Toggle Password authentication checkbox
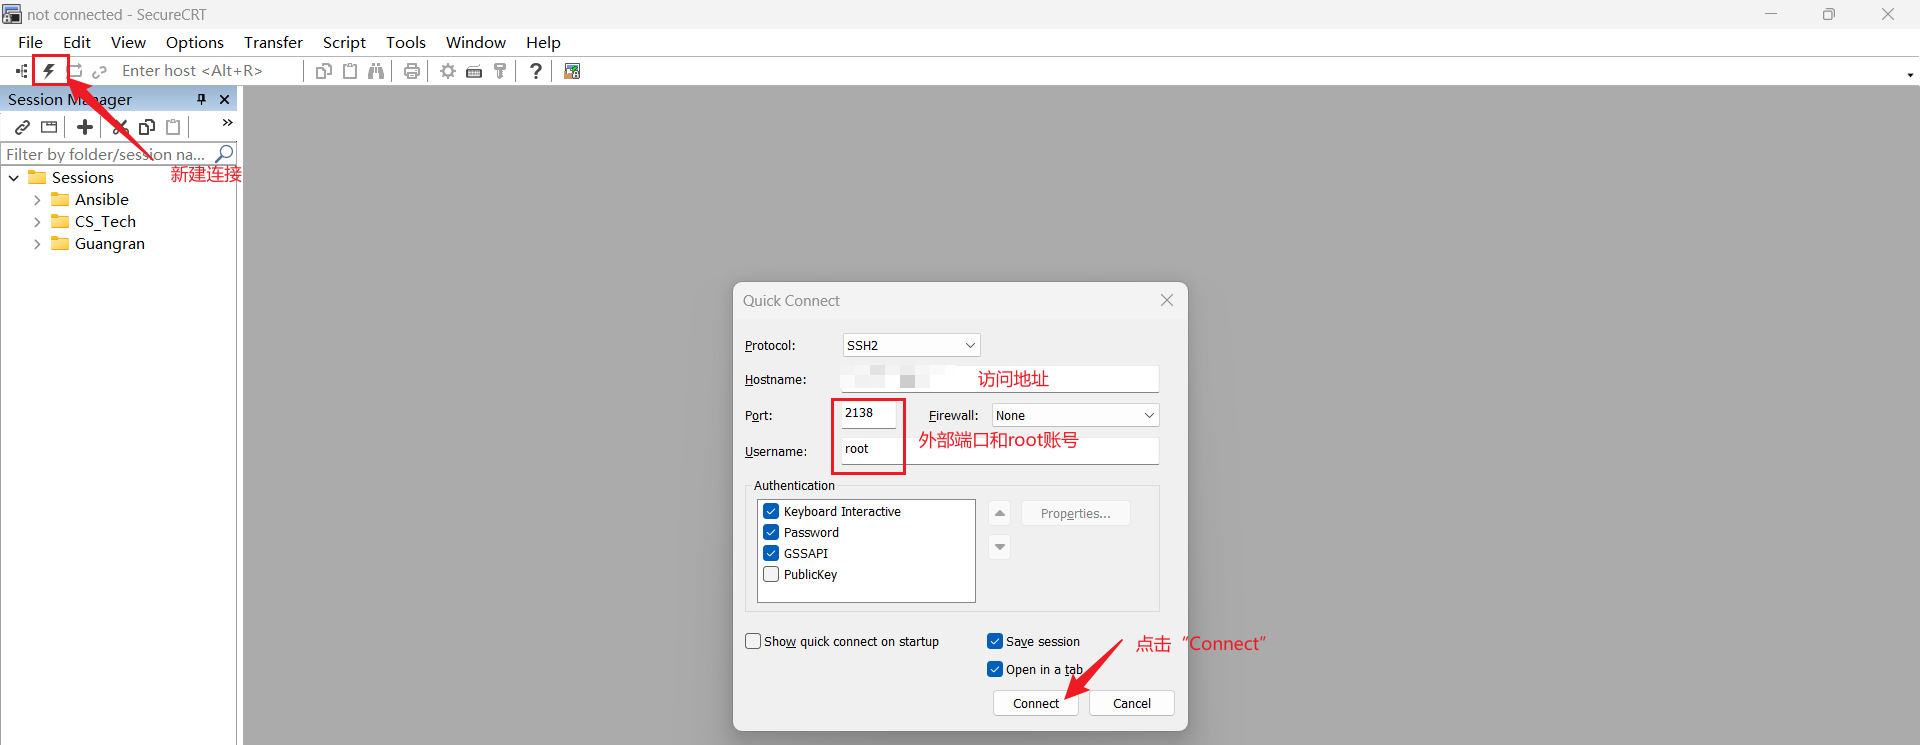Image resolution: width=1920 pixels, height=745 pixels. 771,532
